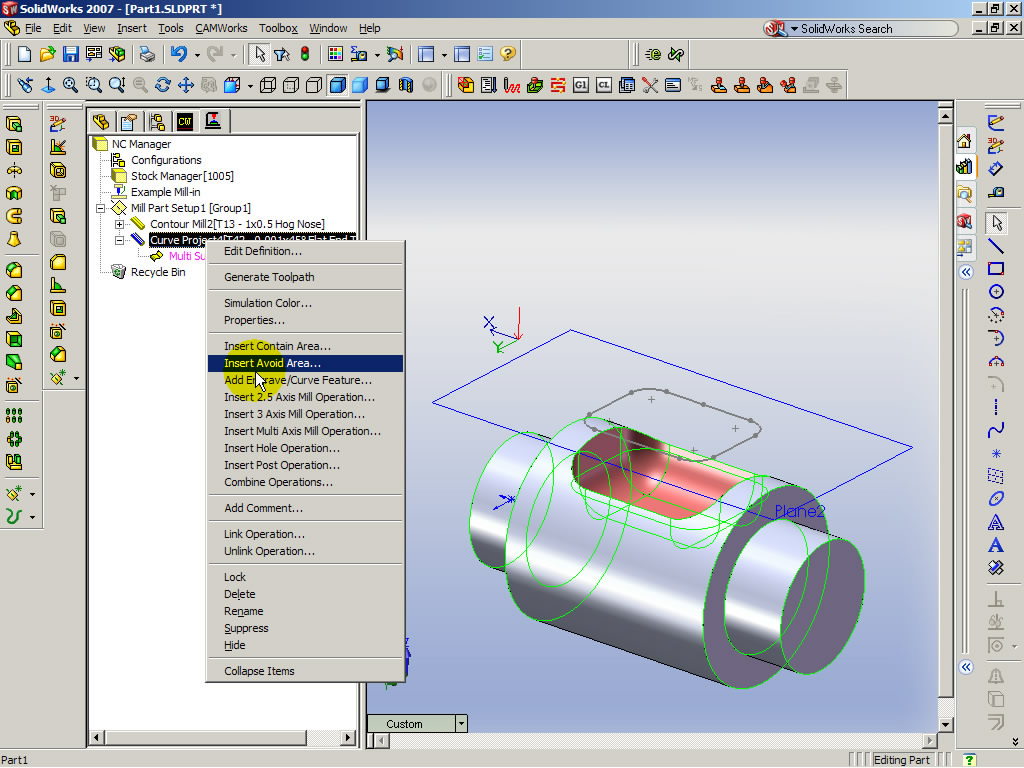Open the color grid Edit Color icon
This screenshot has width=1024, height=768.
tap(335, 54)
